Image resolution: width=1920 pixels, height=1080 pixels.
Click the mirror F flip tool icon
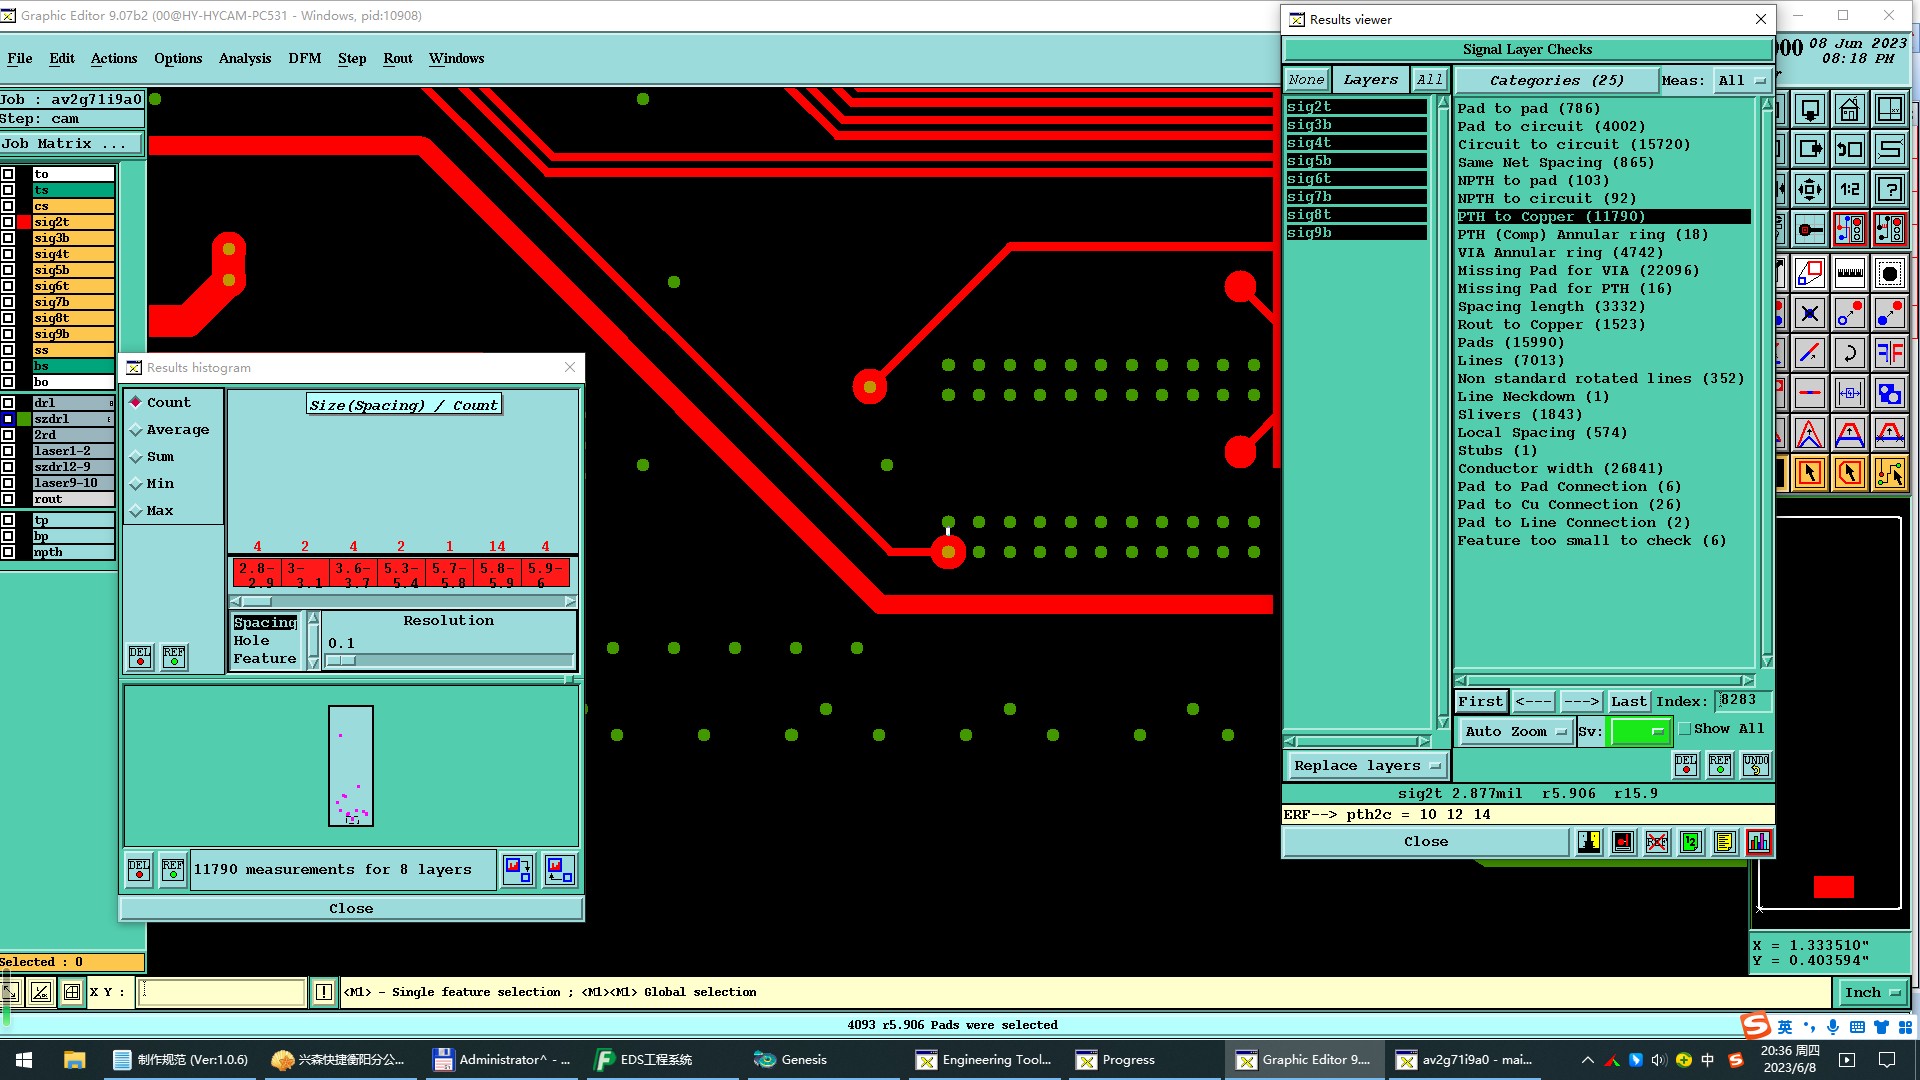pyautogui.click(x=1889, y=353)
